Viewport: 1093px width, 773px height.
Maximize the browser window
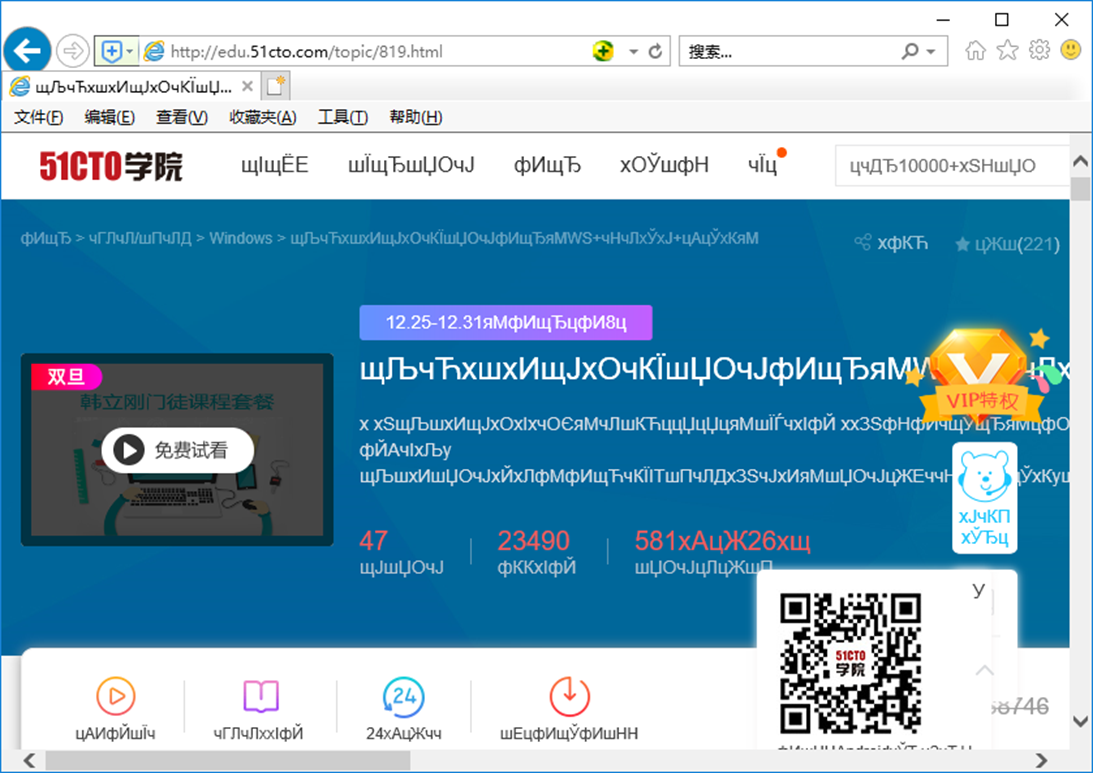(x=1002, y=20)
